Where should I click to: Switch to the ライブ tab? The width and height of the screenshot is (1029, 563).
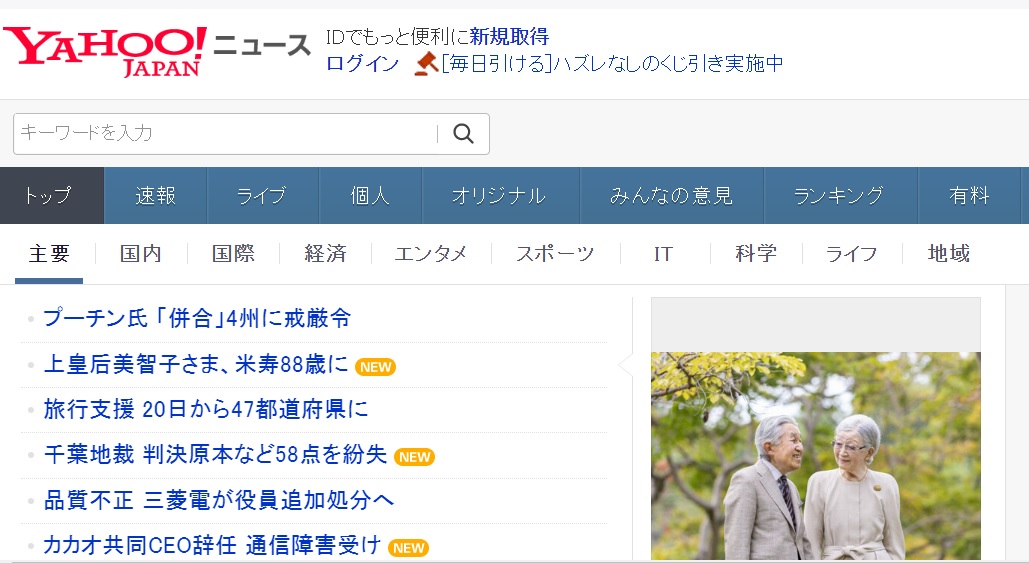click(x=262, y=196)
